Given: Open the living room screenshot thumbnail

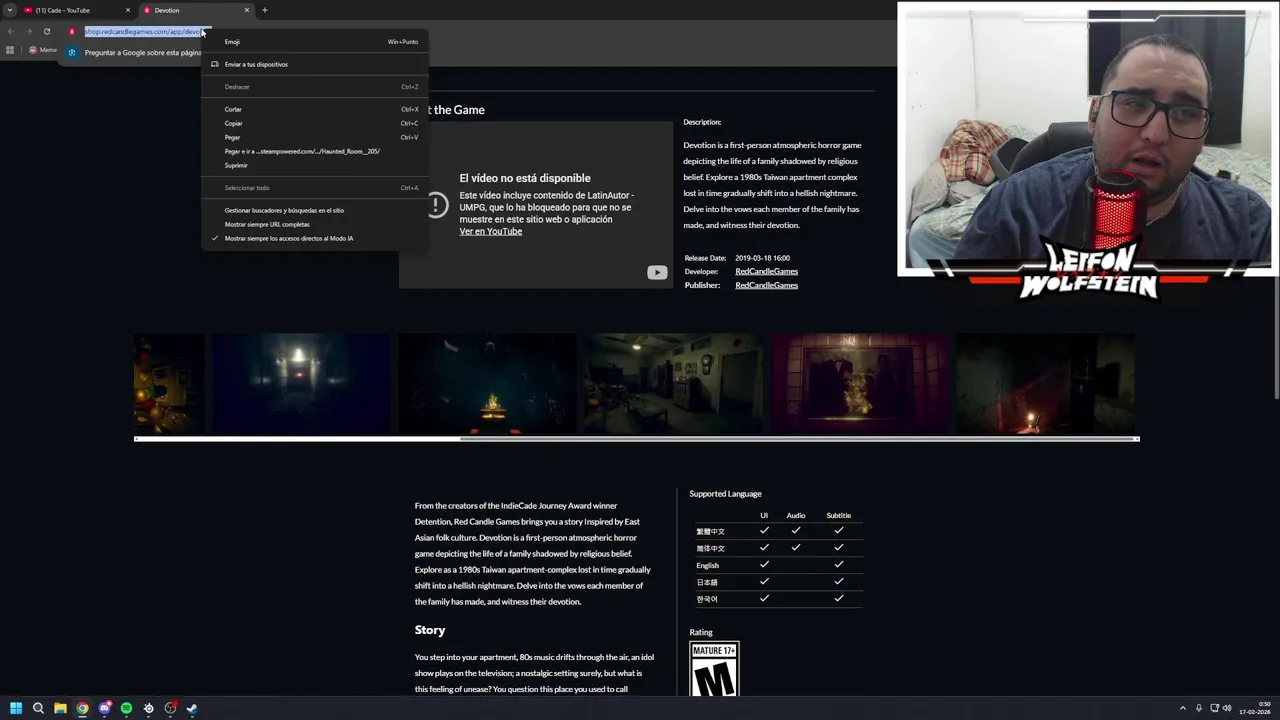Looking at the screenshot, I should point(673,384).
